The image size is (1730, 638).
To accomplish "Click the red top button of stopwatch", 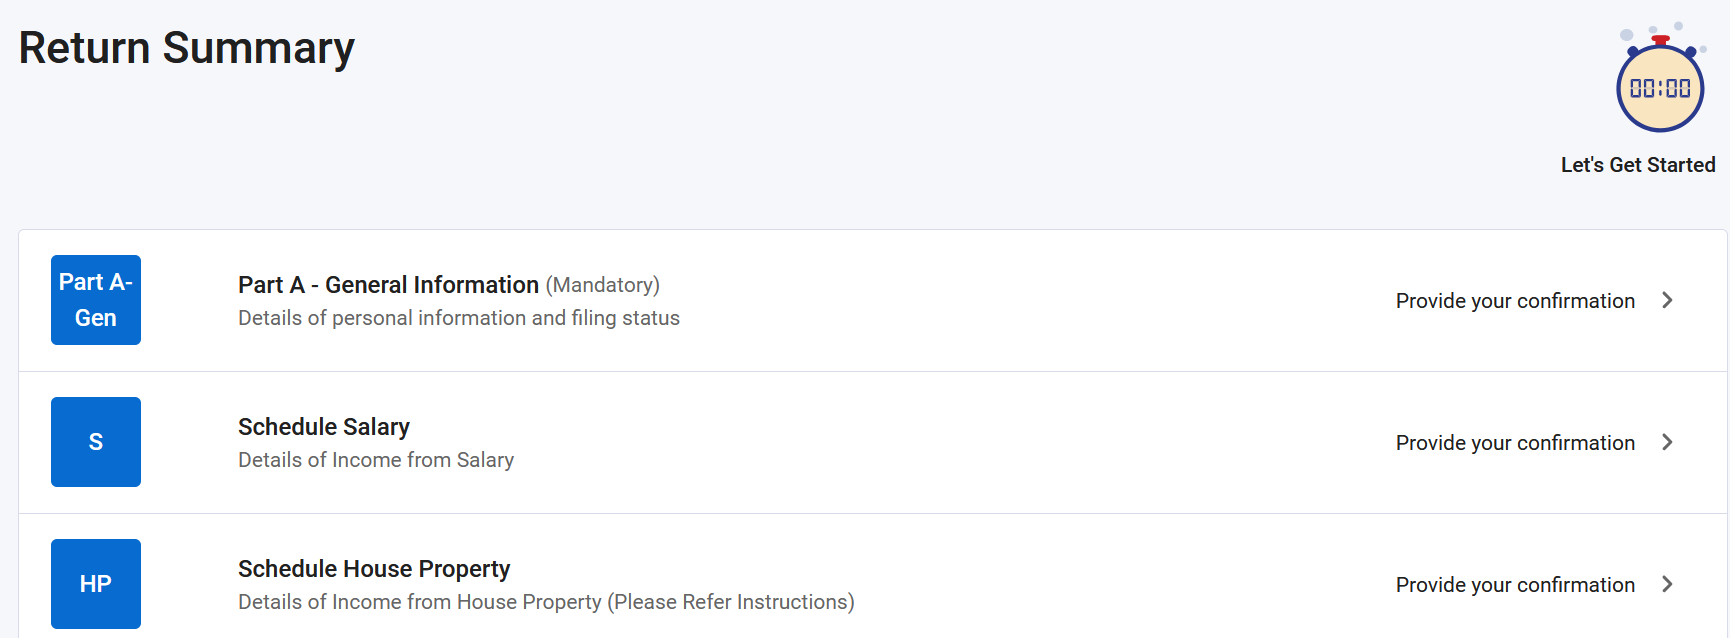I will [x=1661, y=41].
